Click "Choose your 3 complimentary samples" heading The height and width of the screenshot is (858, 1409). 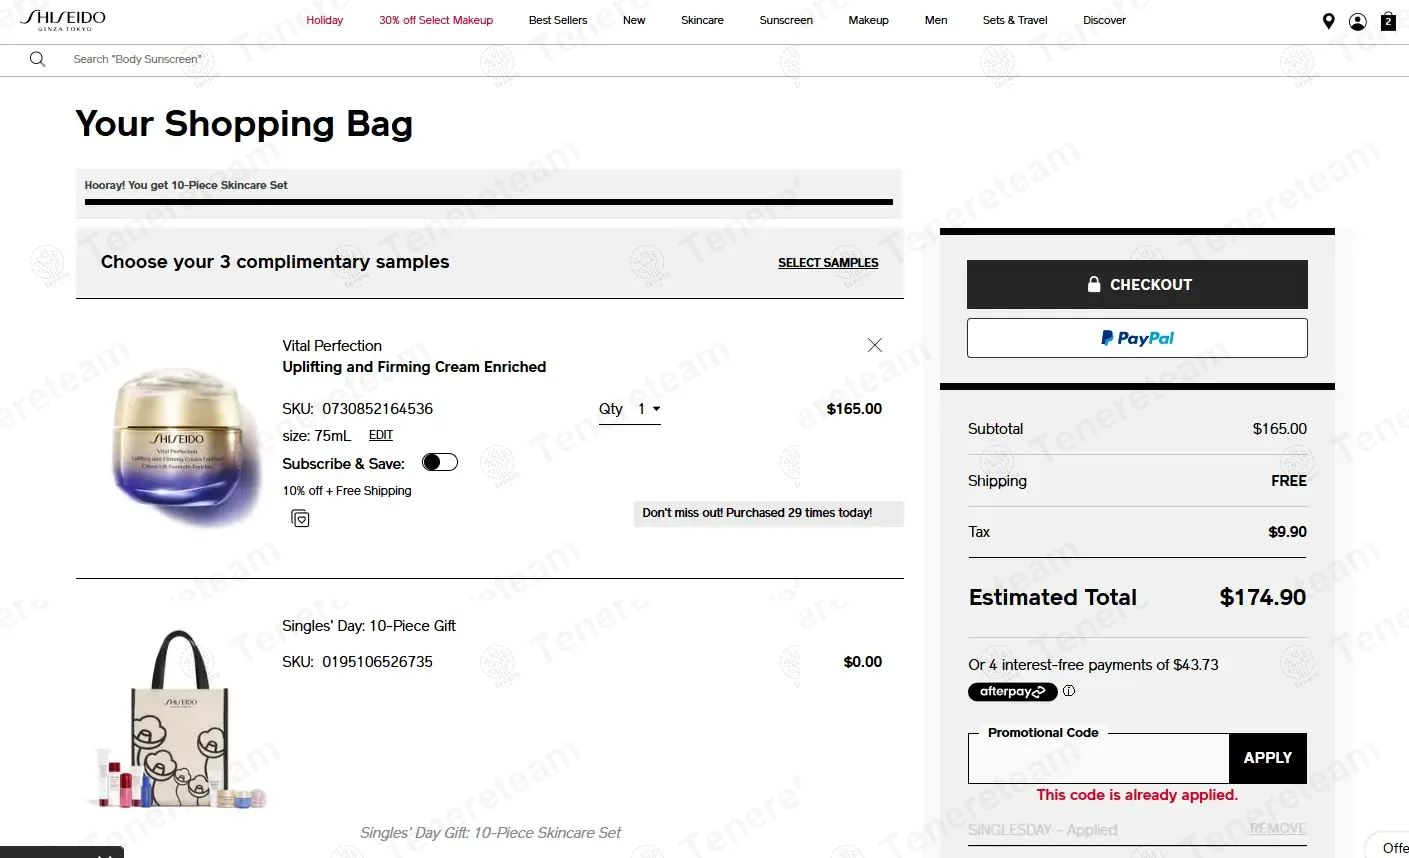click(x=275, y=262)
